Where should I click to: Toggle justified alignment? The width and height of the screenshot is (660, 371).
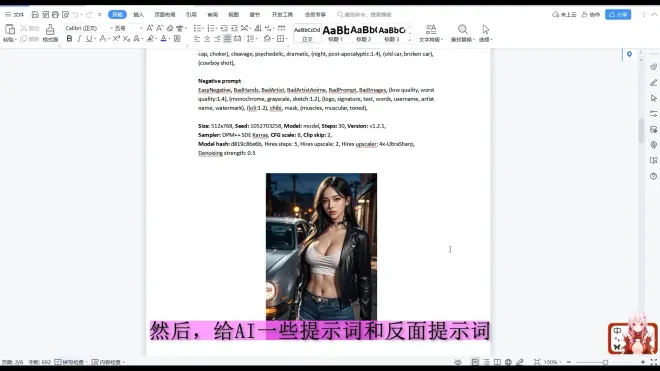click(227, 39)
